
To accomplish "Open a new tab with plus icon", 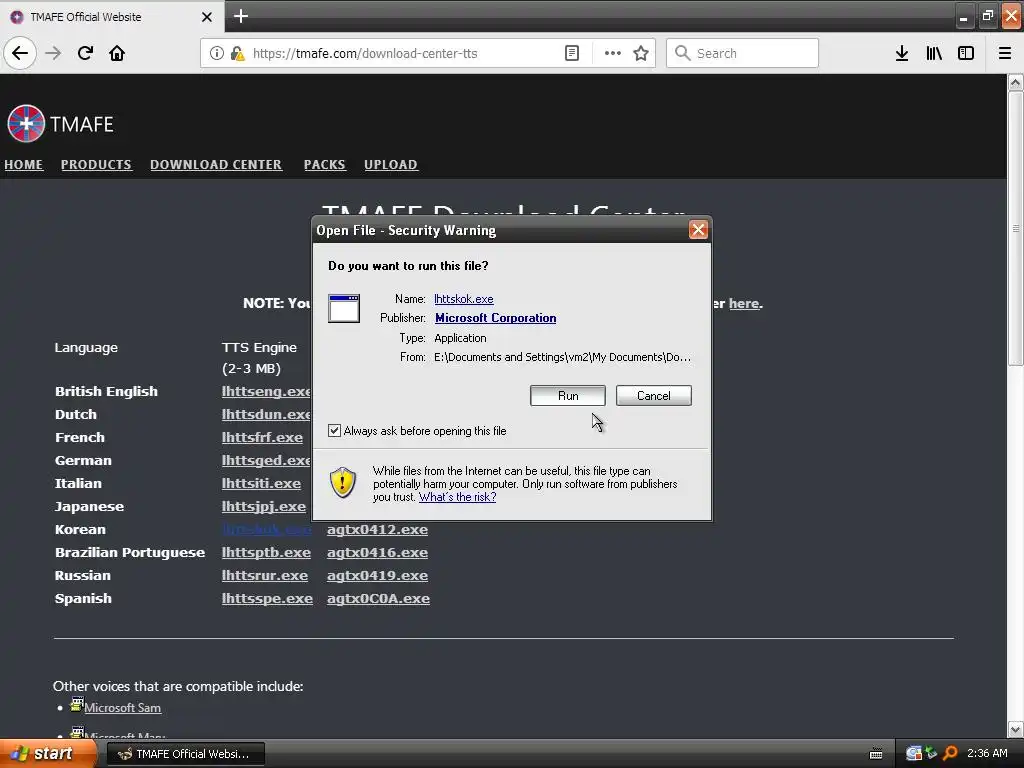I will pos(241,16).
